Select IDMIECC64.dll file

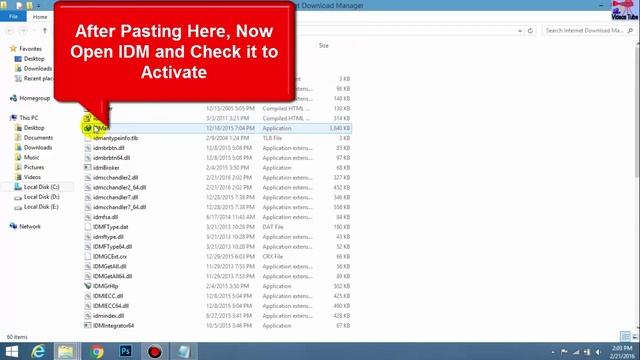click(111, 306)
